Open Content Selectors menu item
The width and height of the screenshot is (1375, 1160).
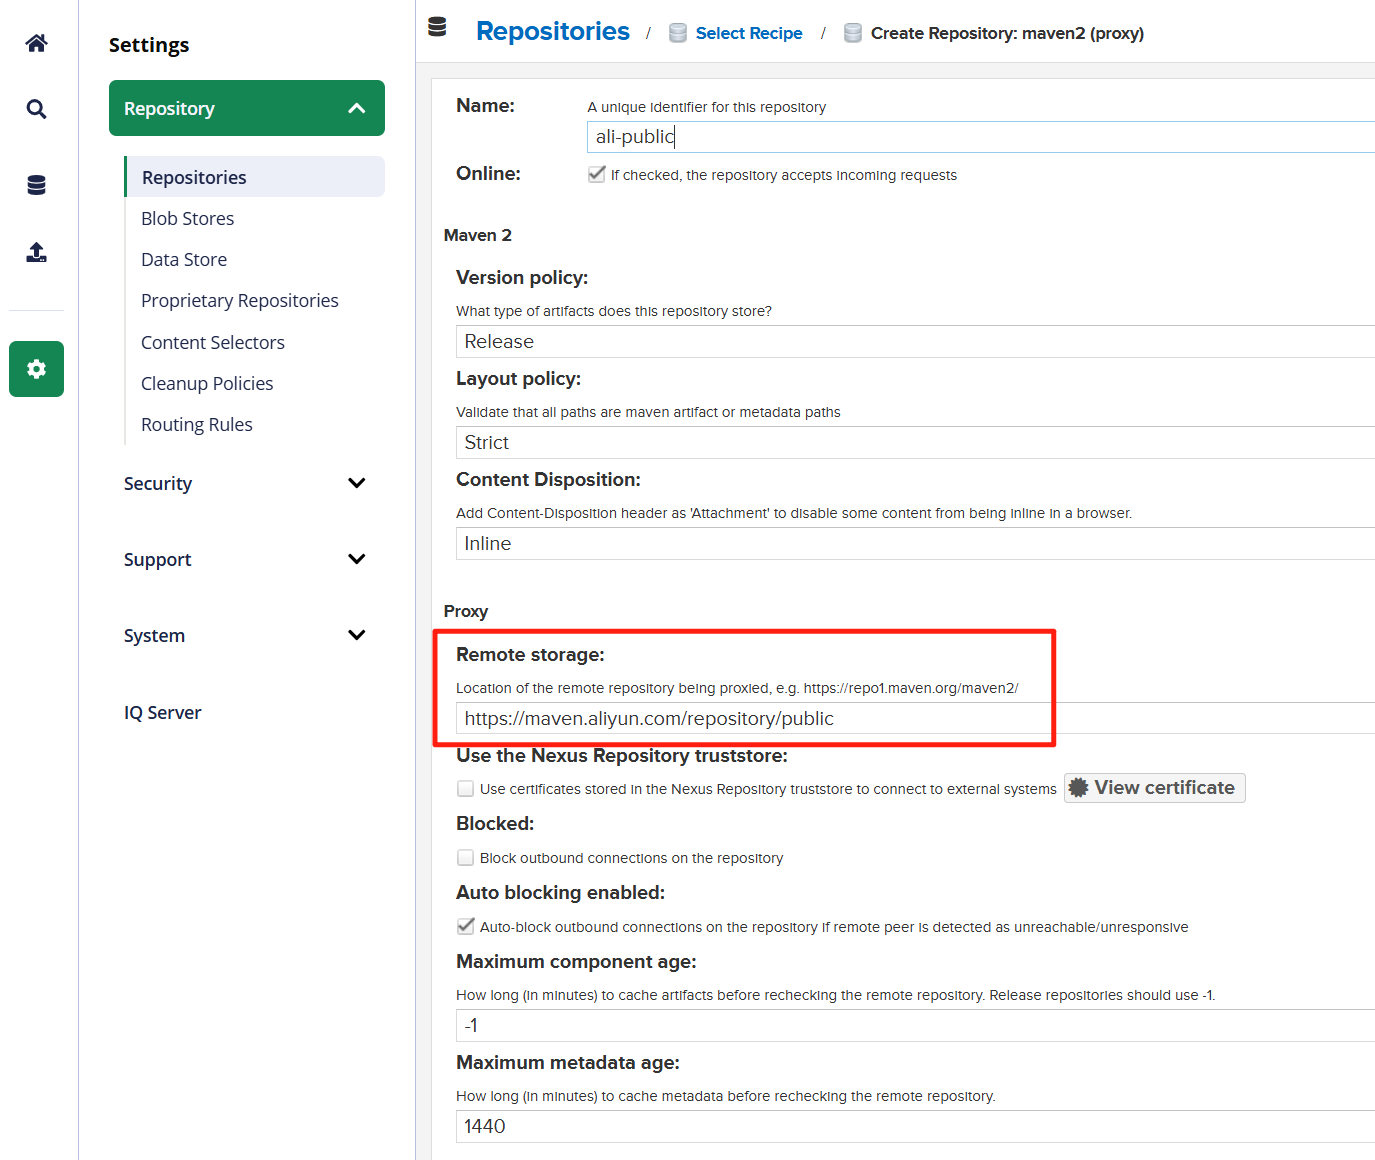[x=213, y=342]
